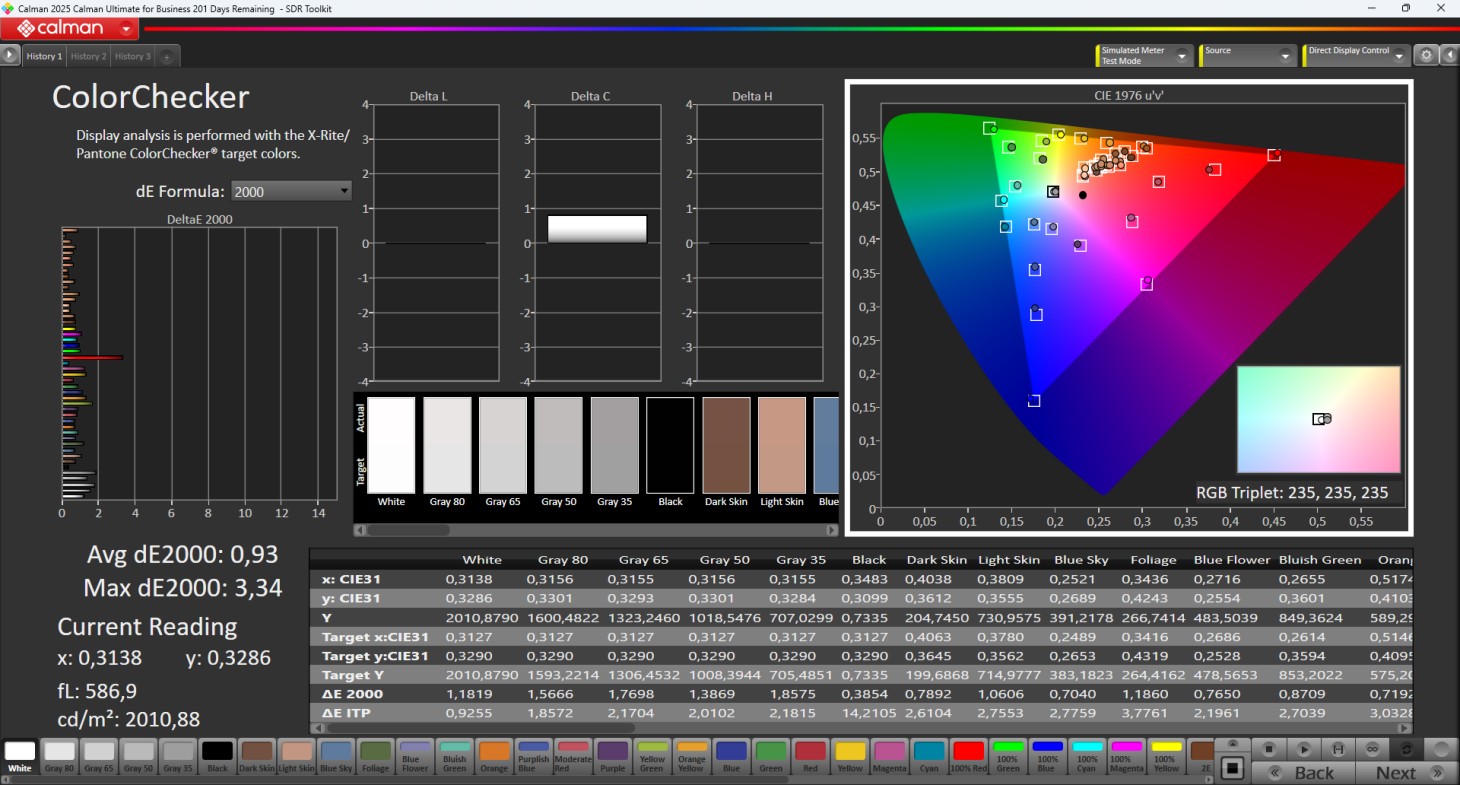Click the stop measurement button
The height and width of the screenshot is (785, 1460).
click(1269, 749)
